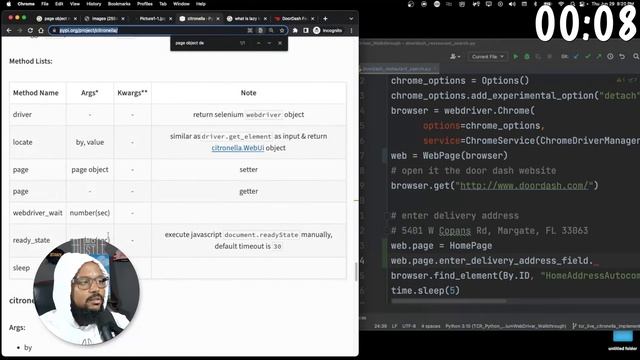Open a new Chrome tab with the plus button

point(325,18)
